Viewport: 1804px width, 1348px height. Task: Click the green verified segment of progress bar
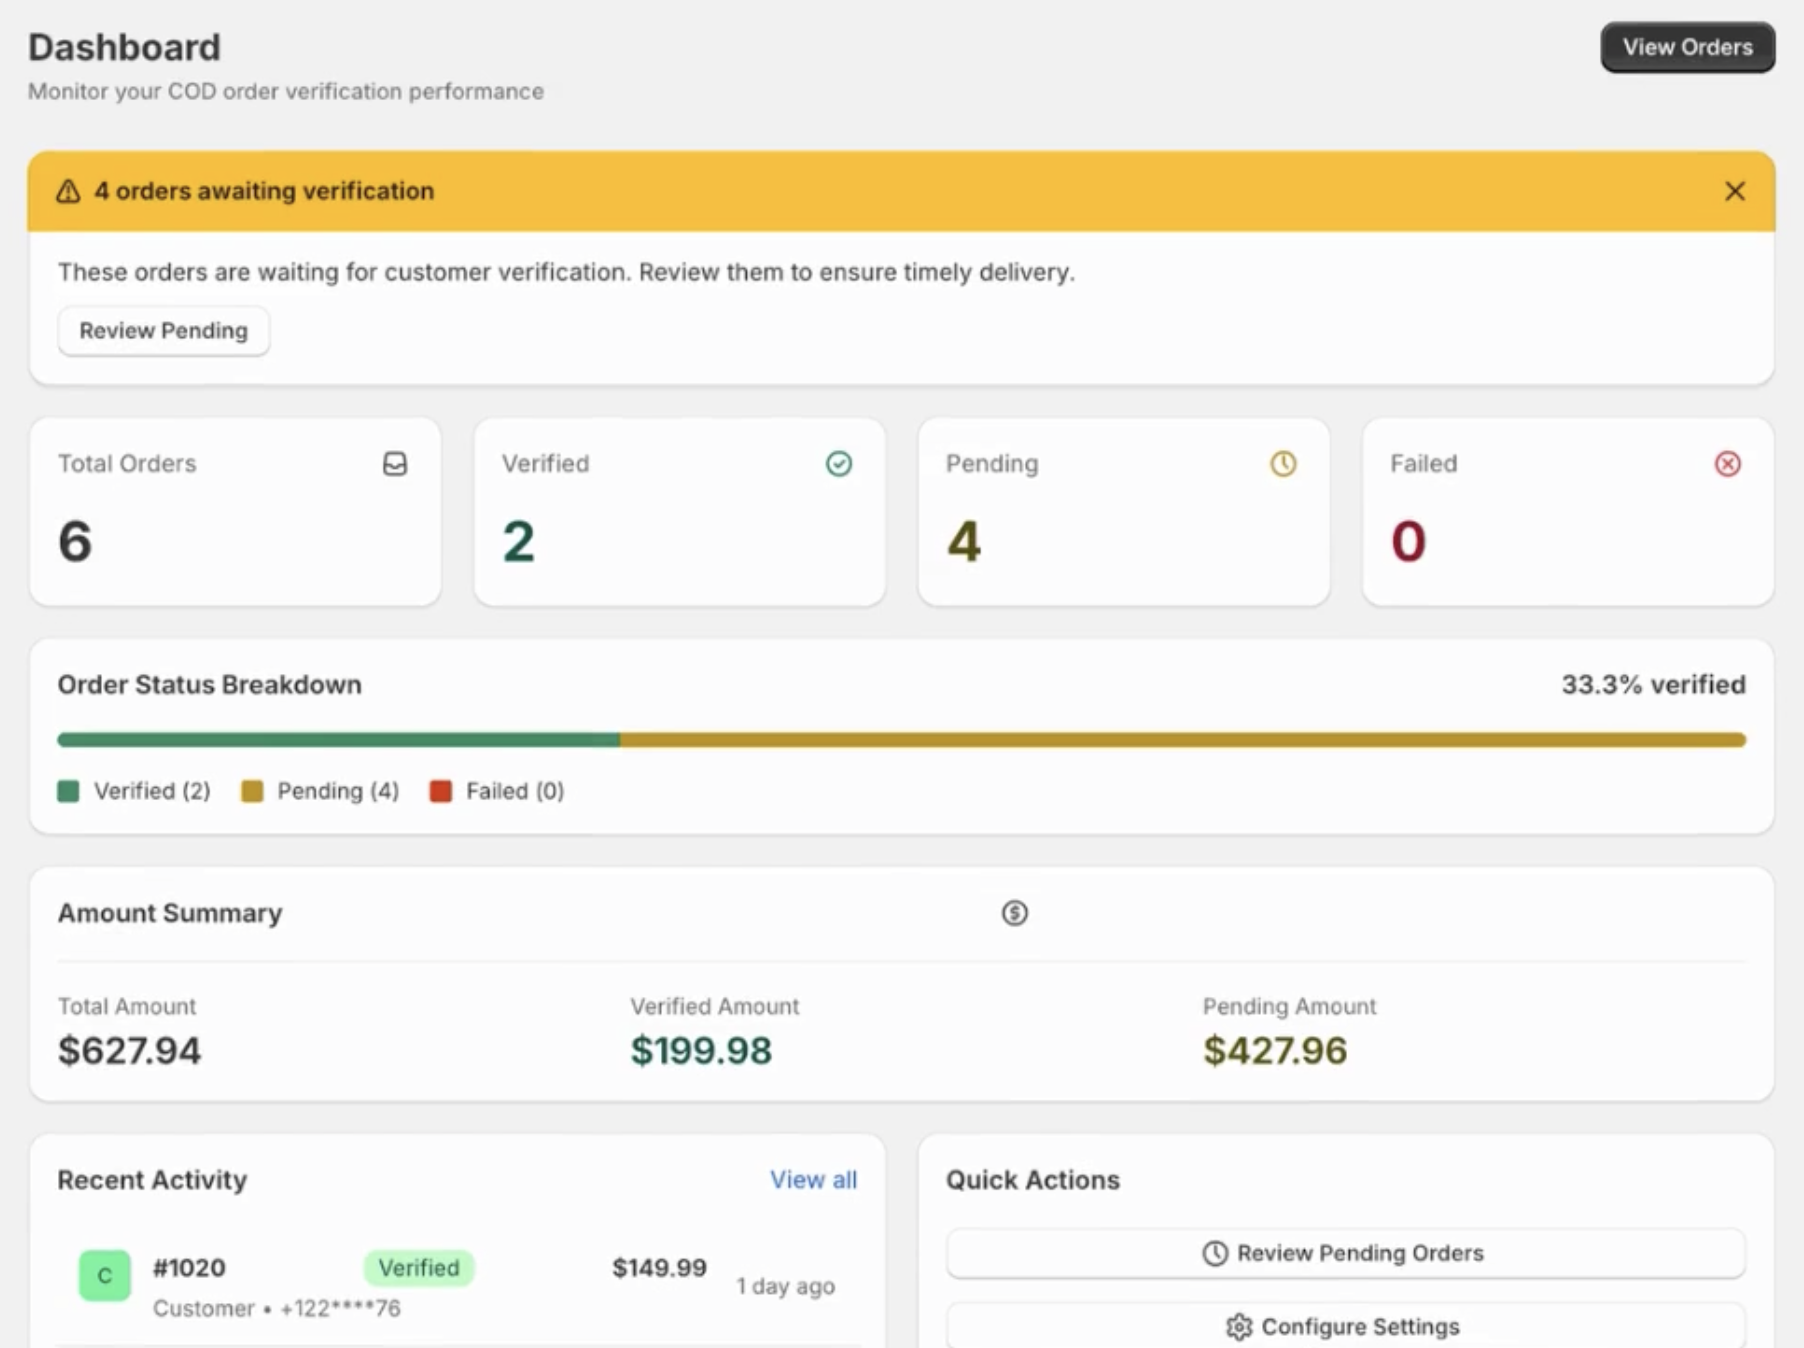click(338, 740)
